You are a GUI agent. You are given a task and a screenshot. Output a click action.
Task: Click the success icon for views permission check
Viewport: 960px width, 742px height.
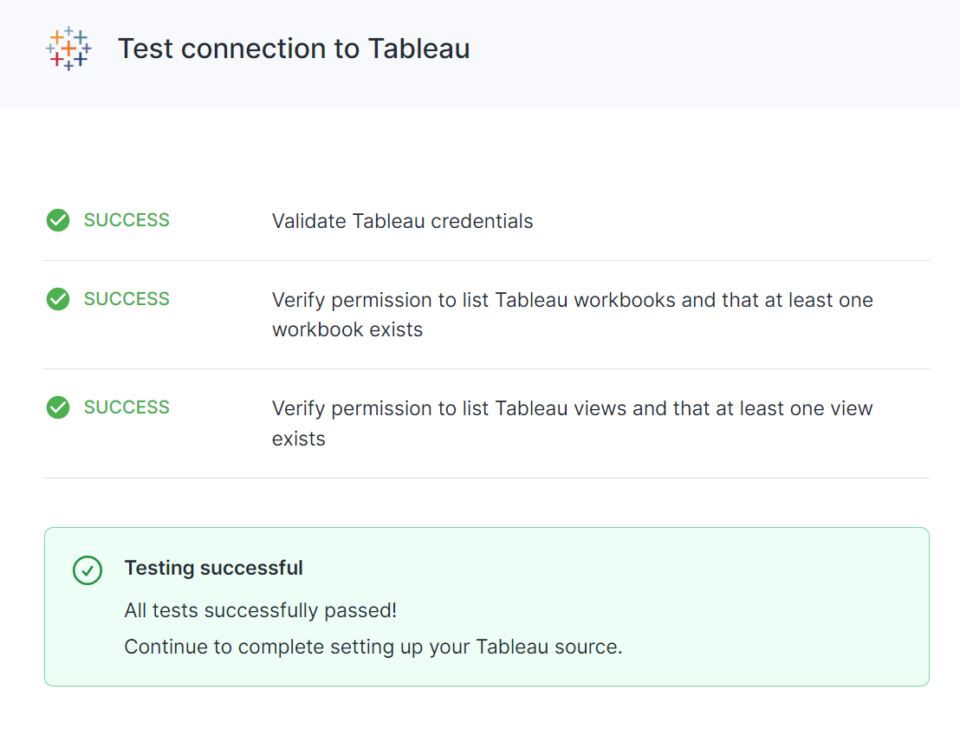(x=58, y=407)
